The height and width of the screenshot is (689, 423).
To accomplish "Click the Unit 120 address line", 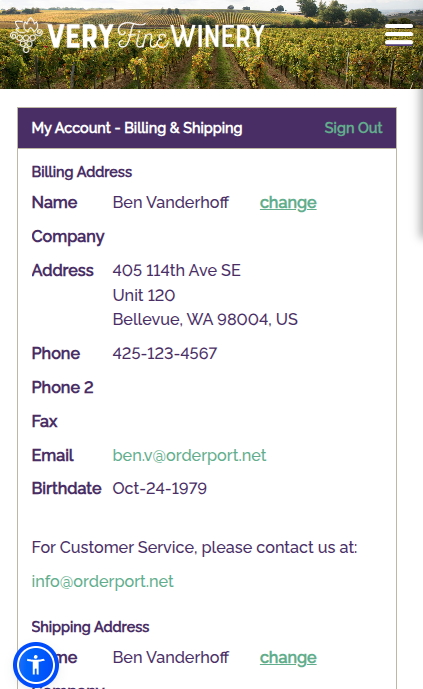I will [x=144, y=295].
